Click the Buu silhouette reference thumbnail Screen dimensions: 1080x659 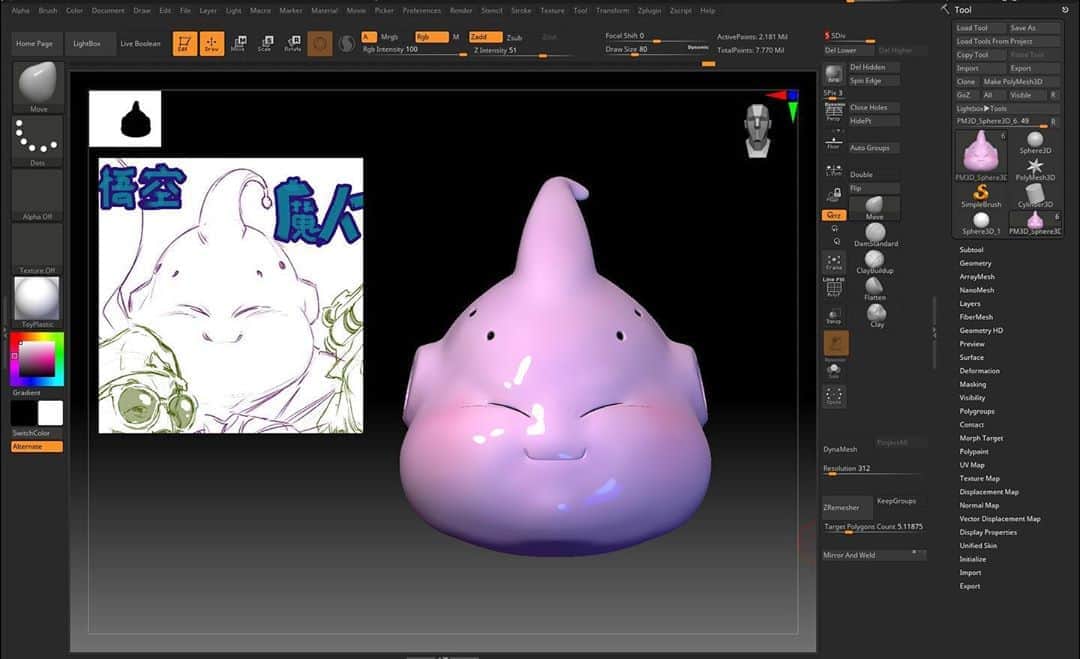125,118
